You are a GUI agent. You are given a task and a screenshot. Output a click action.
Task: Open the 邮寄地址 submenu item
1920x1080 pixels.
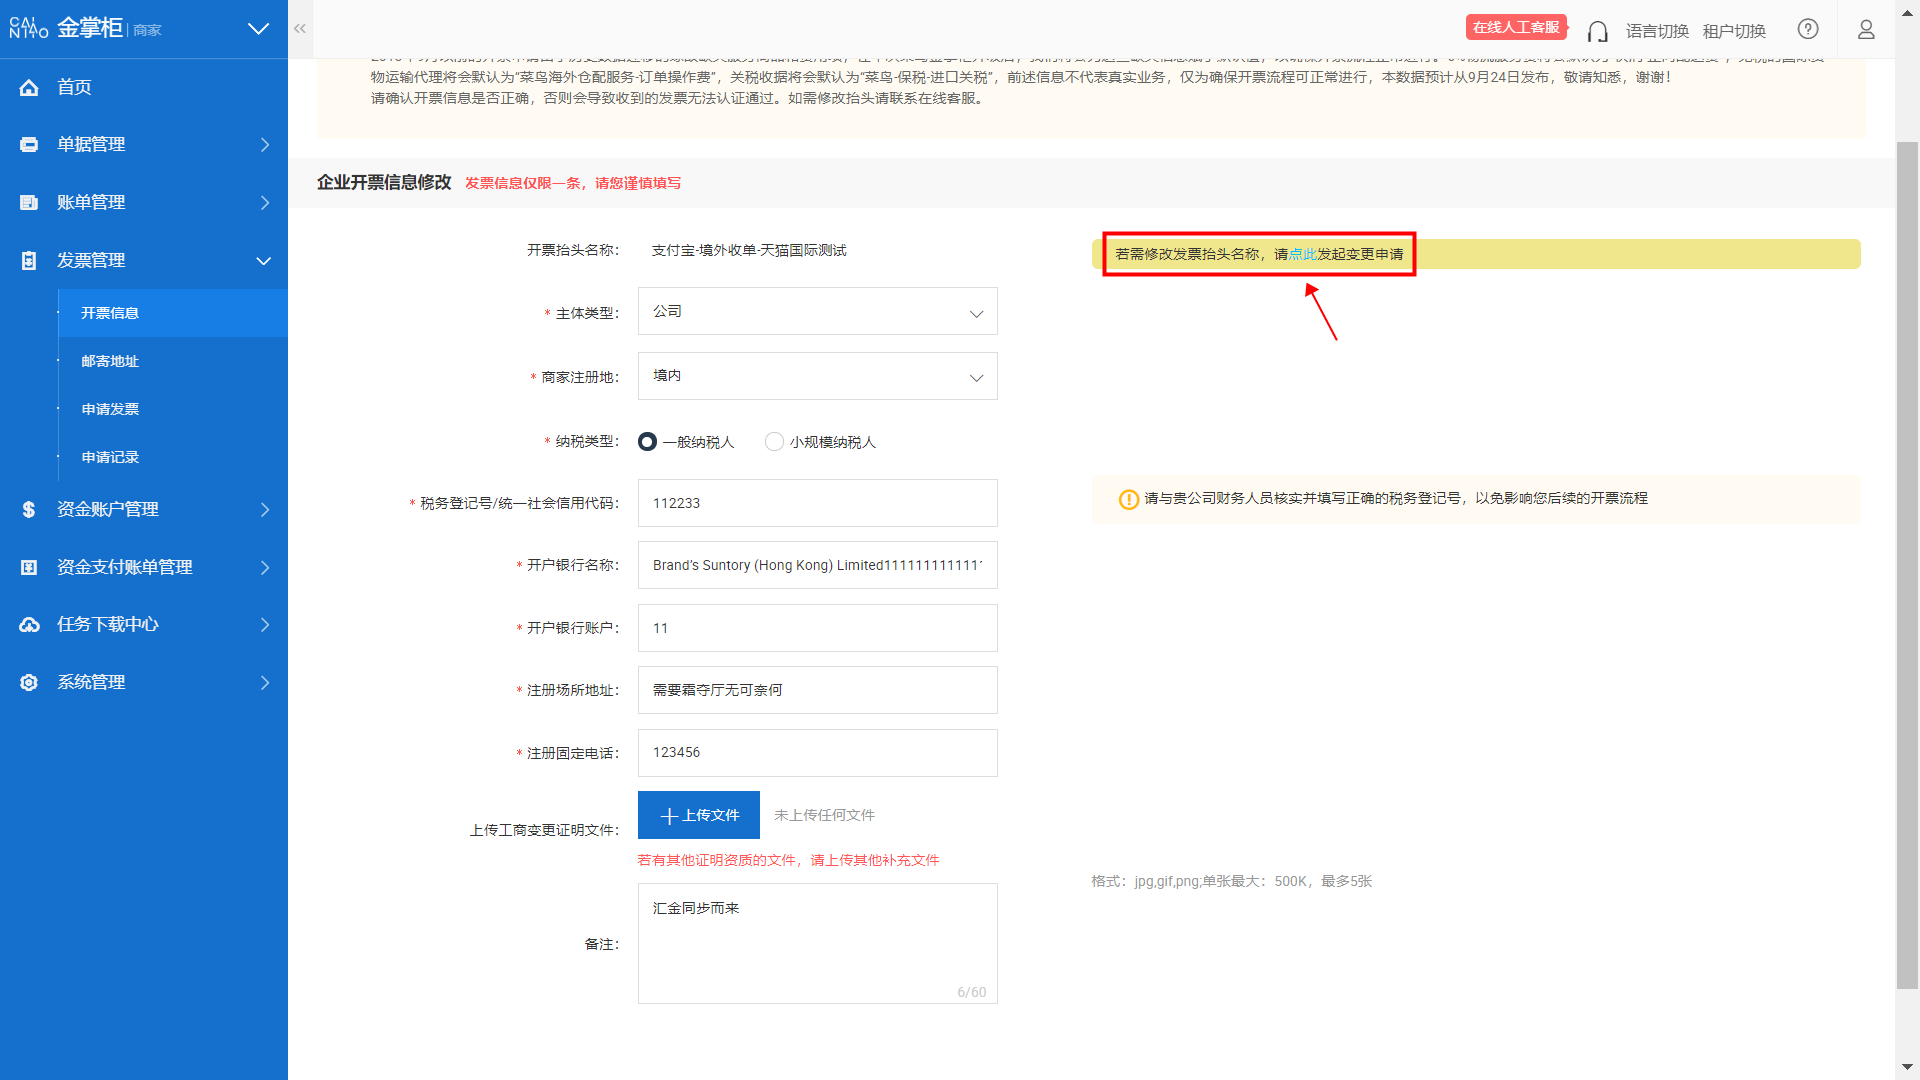173,361
